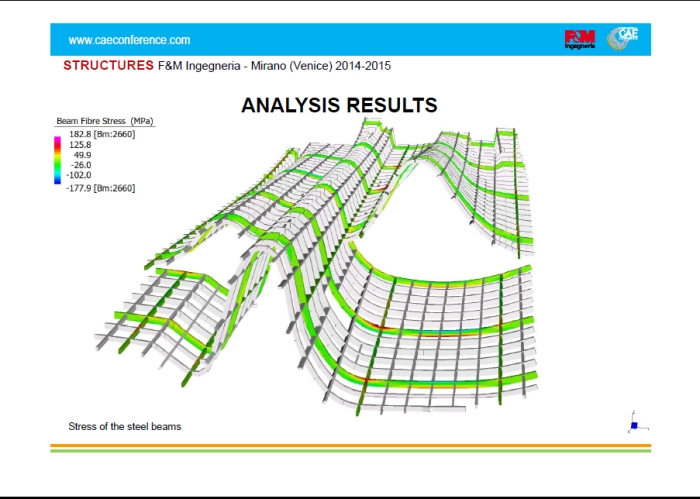Open the www.caeconference.com link

click(x=128, y=40)
